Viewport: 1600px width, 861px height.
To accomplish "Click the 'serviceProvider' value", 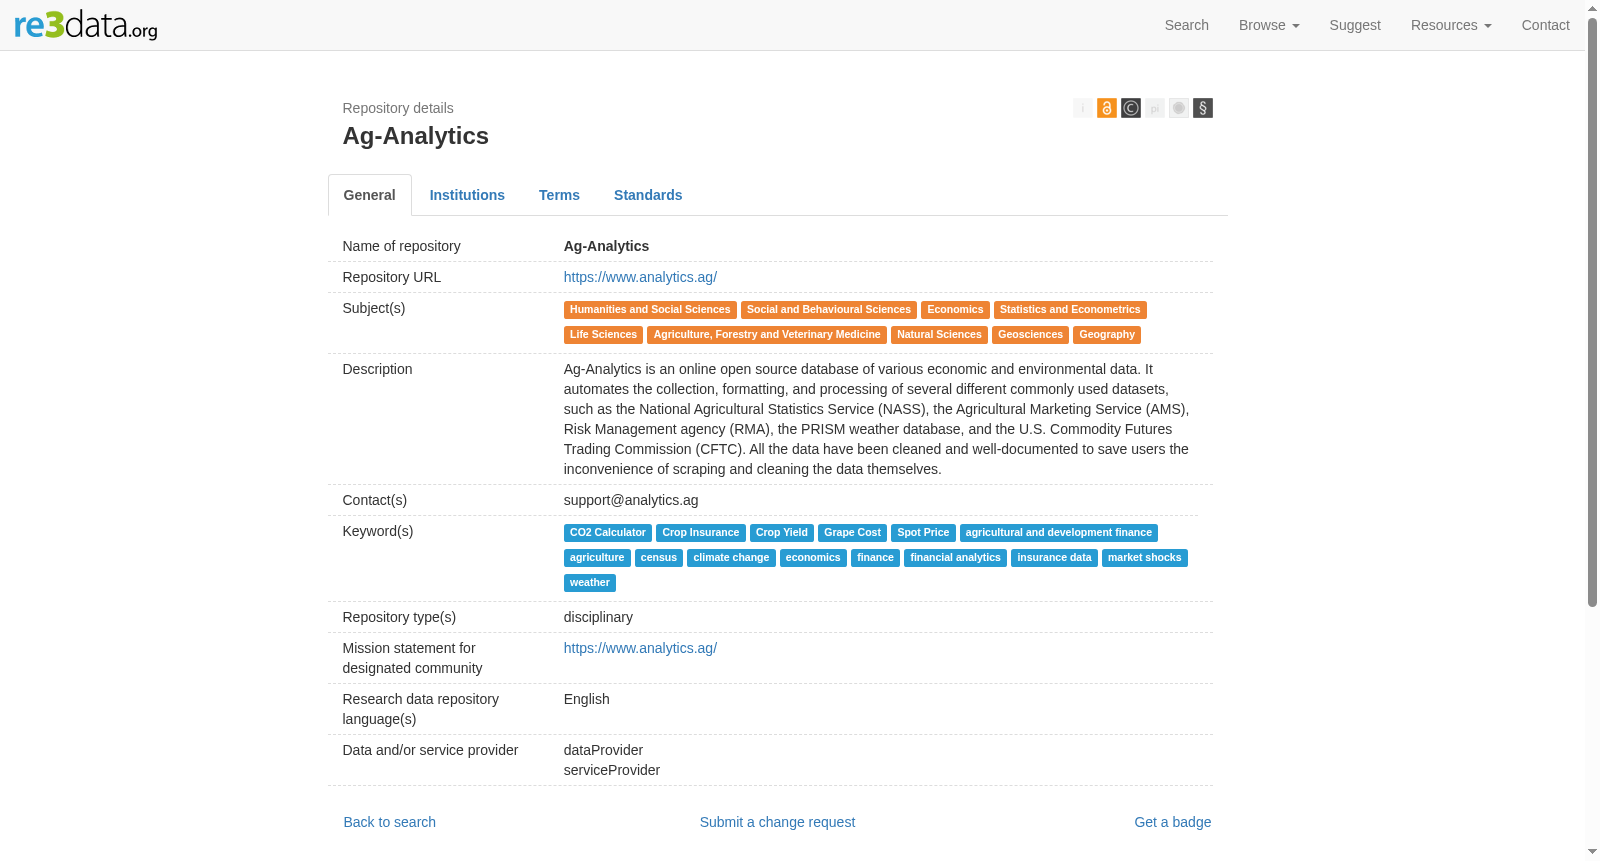I will click(x=612, y=770).
